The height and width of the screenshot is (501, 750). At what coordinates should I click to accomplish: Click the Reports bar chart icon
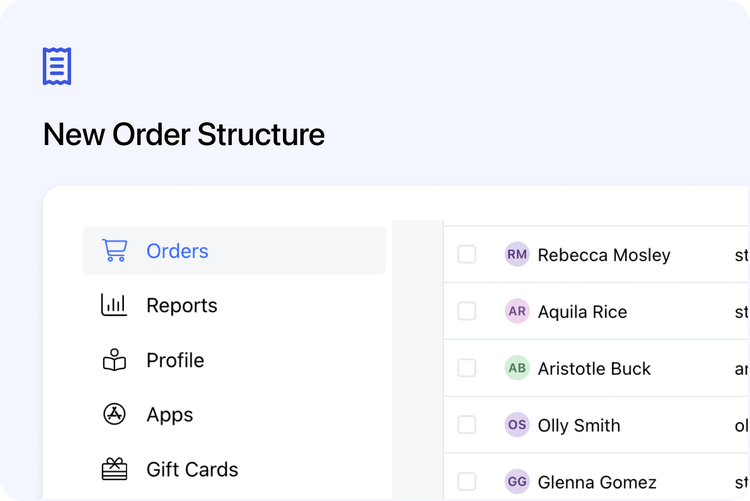point(114,305)
